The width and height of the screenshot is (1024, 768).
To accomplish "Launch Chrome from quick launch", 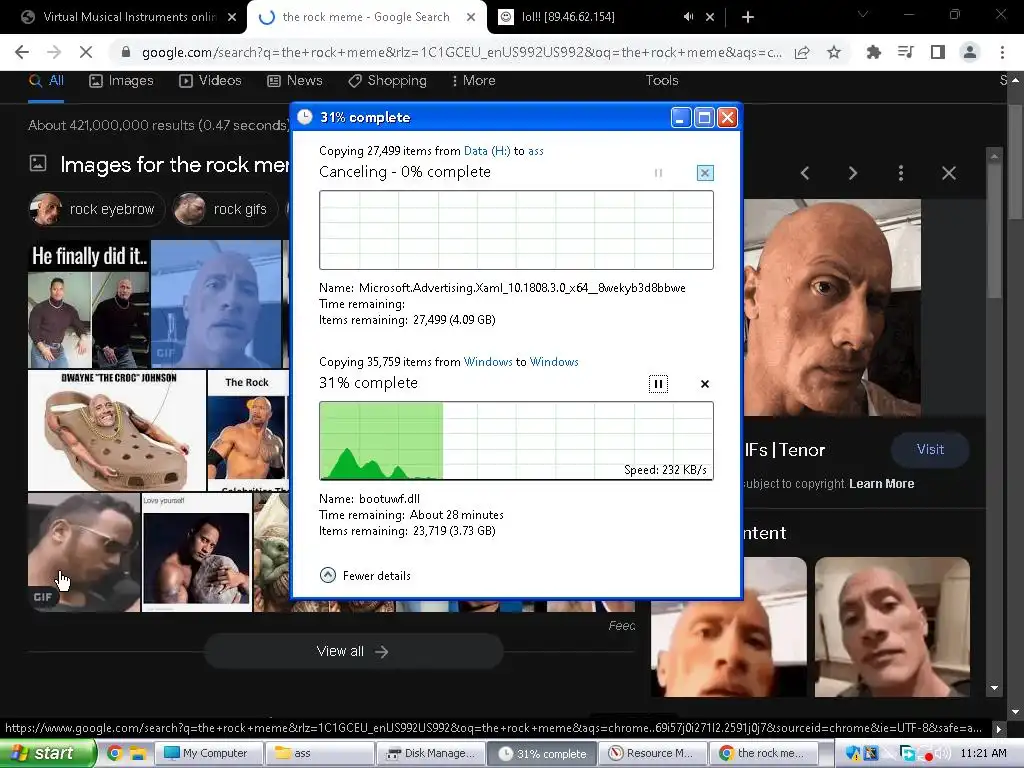I will pos(115,754).
